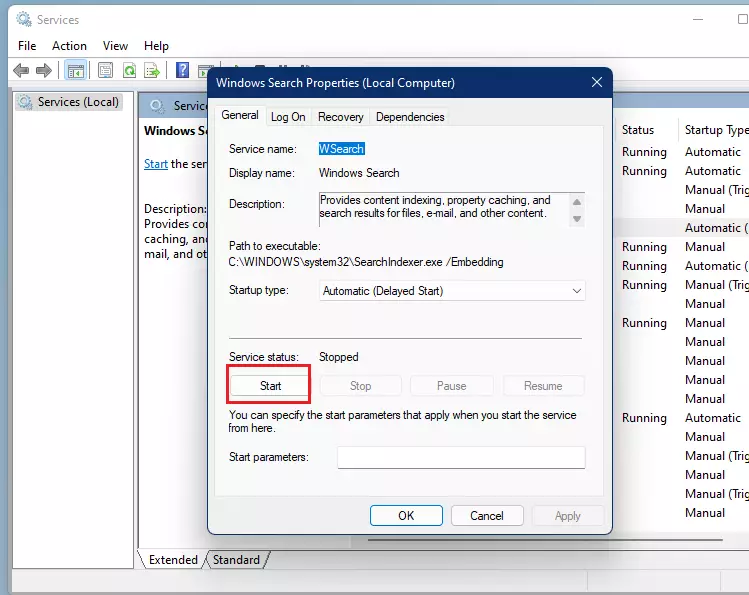Click the disabled Pause button
Image resolution: width=749 pixels, height=595 pixels.
tap(451, 386)
